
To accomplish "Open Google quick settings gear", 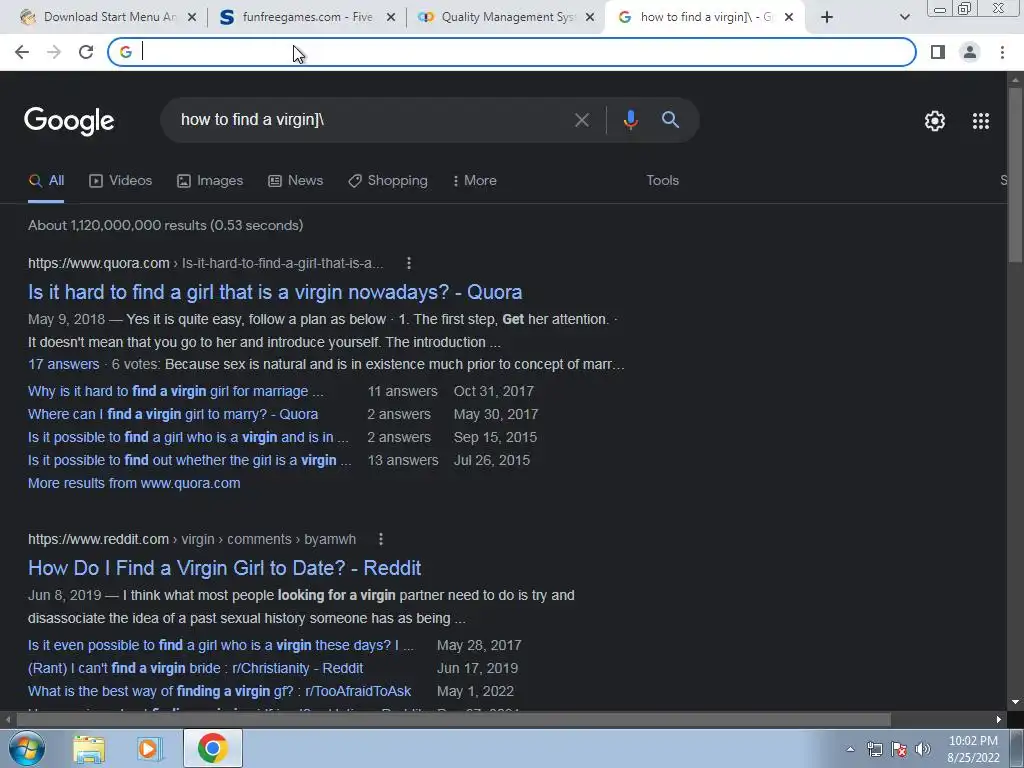I will (935, 121).
